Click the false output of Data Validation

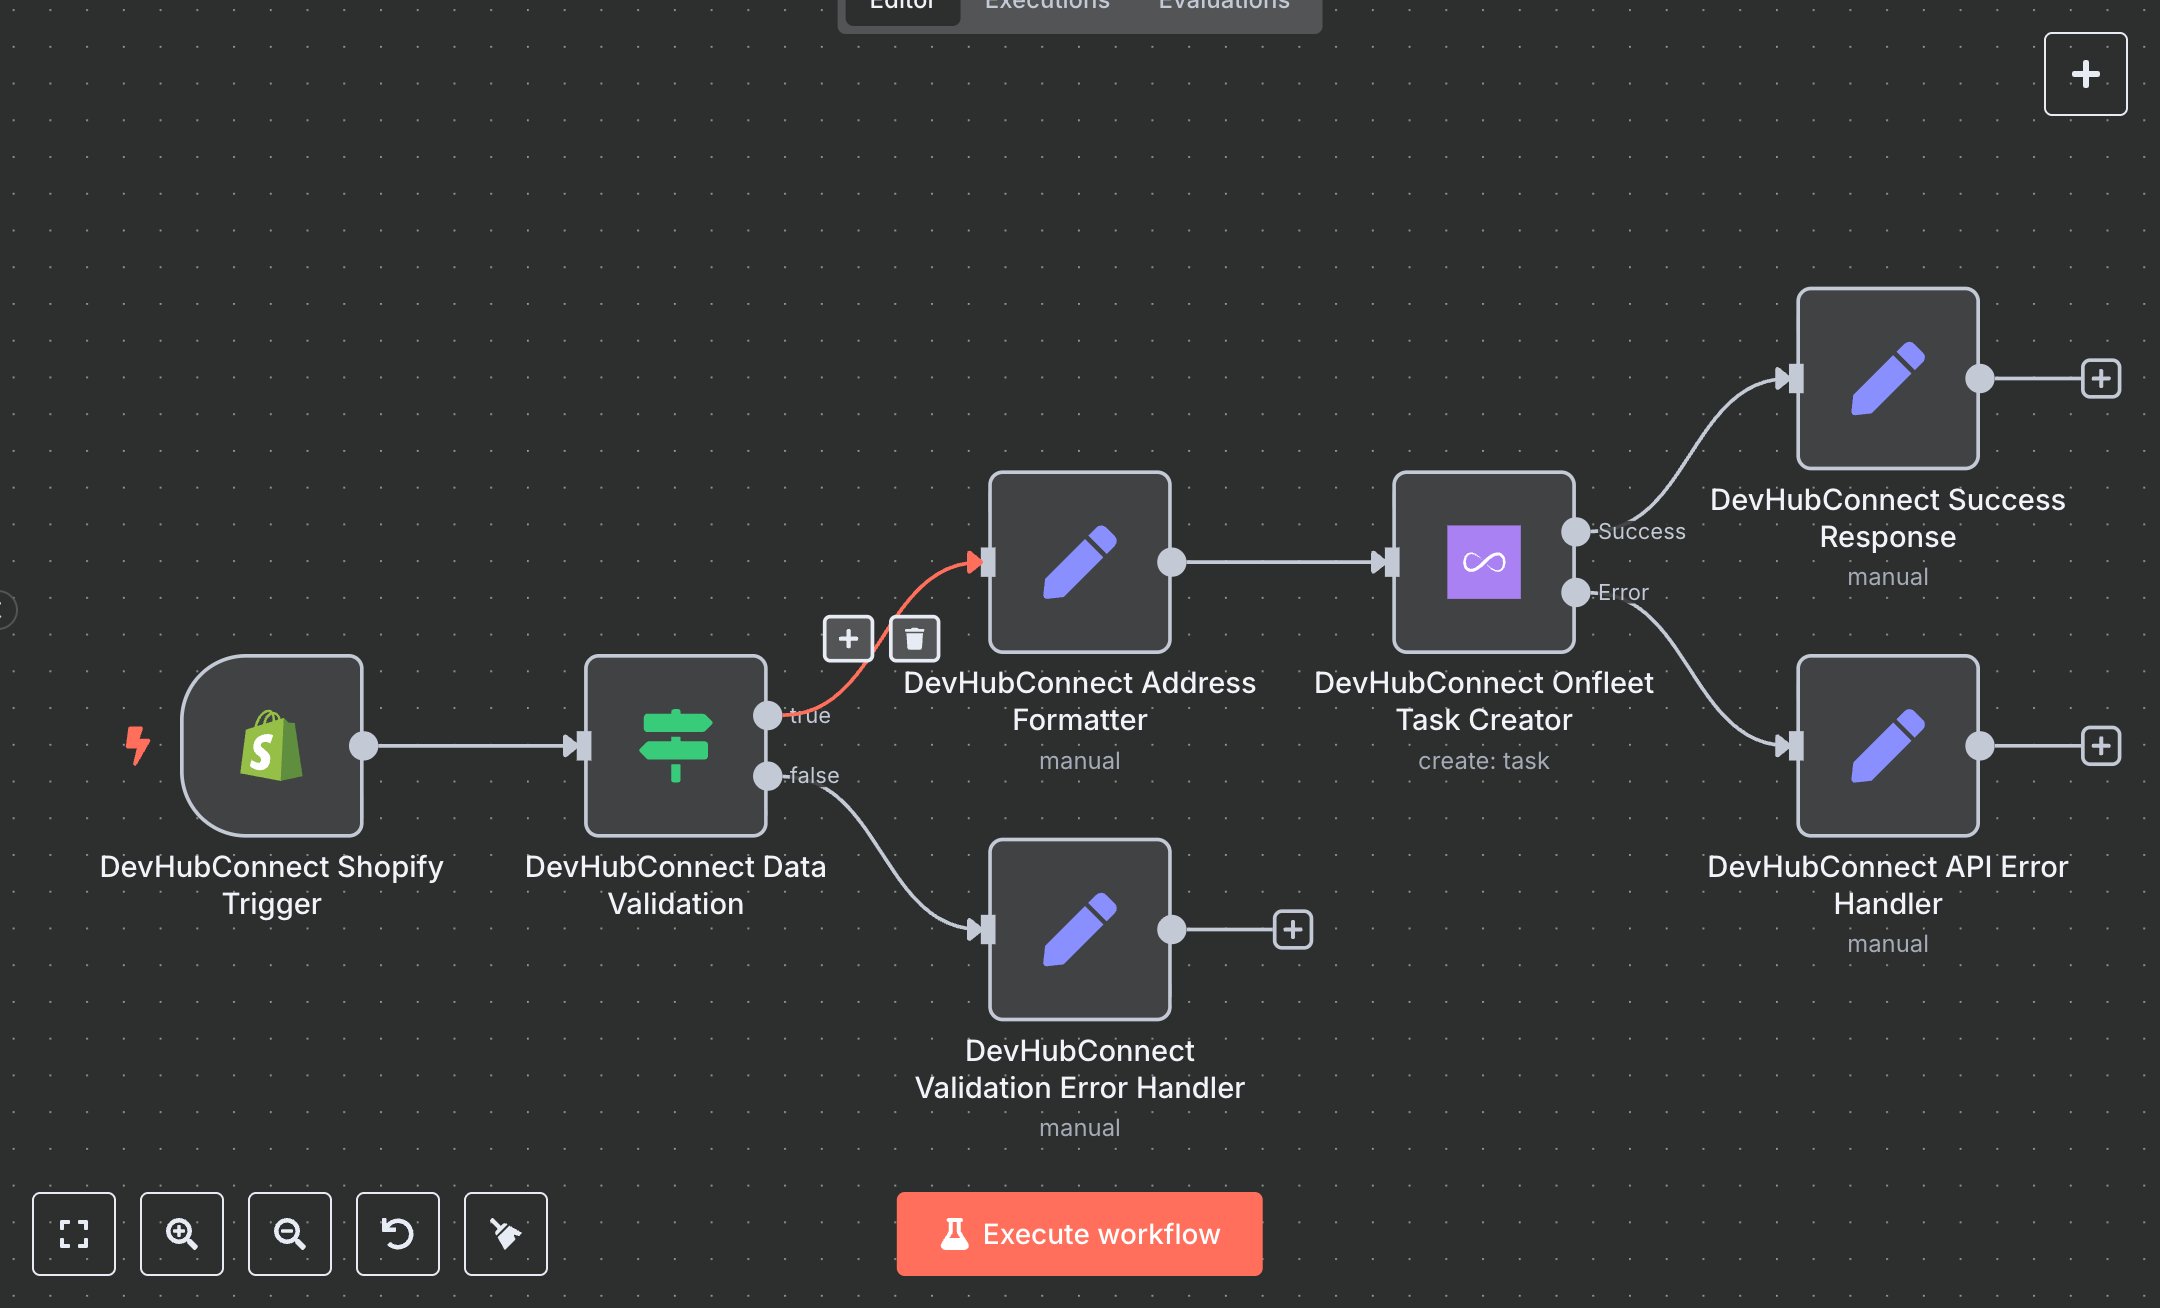click(x=766, y=775)
